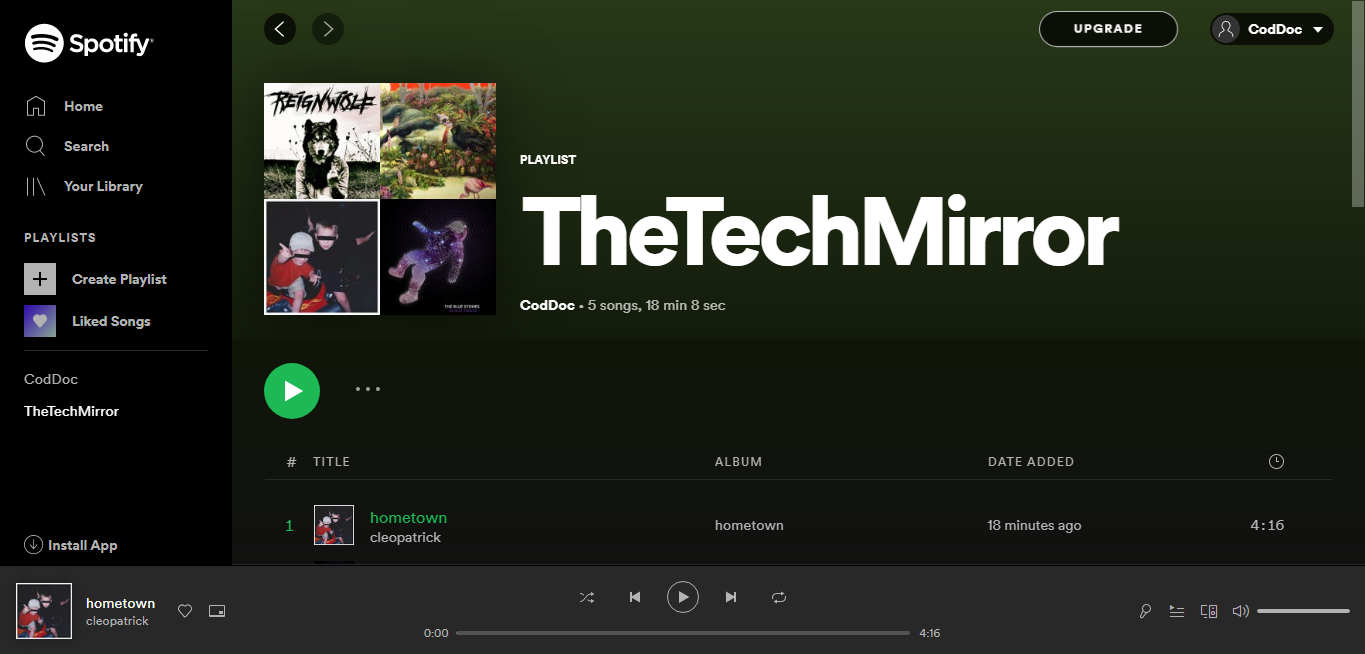Viewport: 1365px width, 654px height.
Task: Click the '18 minutes ago' date cell
Action: (1034, 525)
